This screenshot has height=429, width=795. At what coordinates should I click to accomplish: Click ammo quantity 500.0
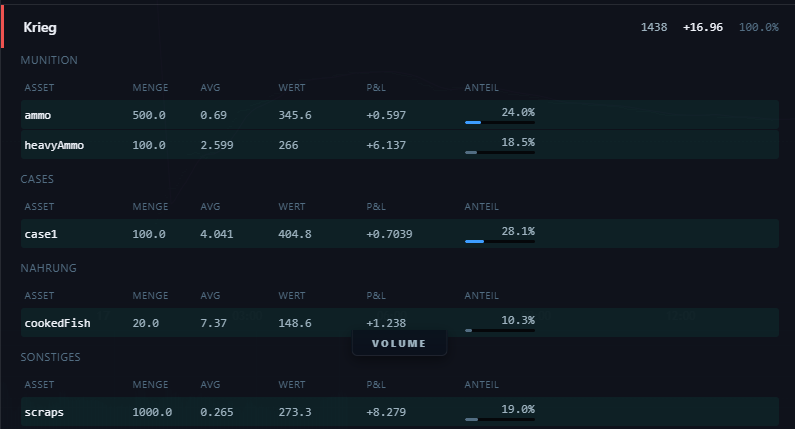coord(149,115)
